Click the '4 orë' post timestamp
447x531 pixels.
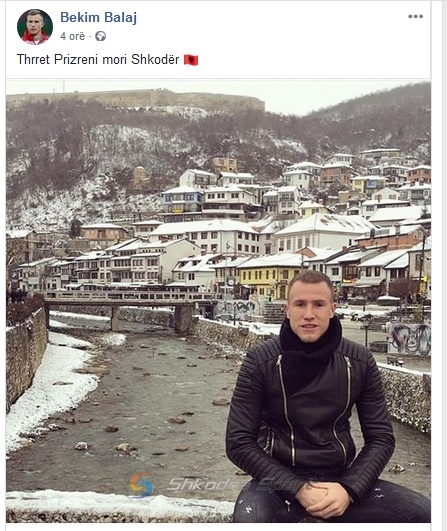73,36
